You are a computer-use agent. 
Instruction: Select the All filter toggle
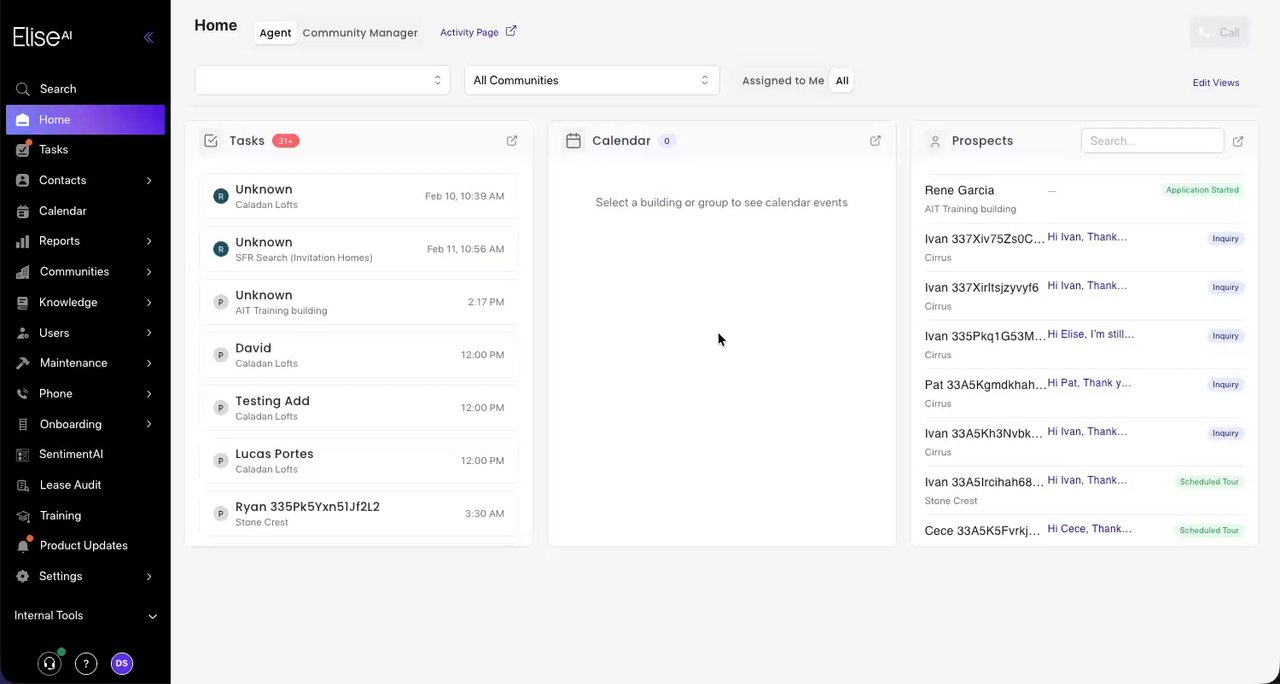click(842, 81)
